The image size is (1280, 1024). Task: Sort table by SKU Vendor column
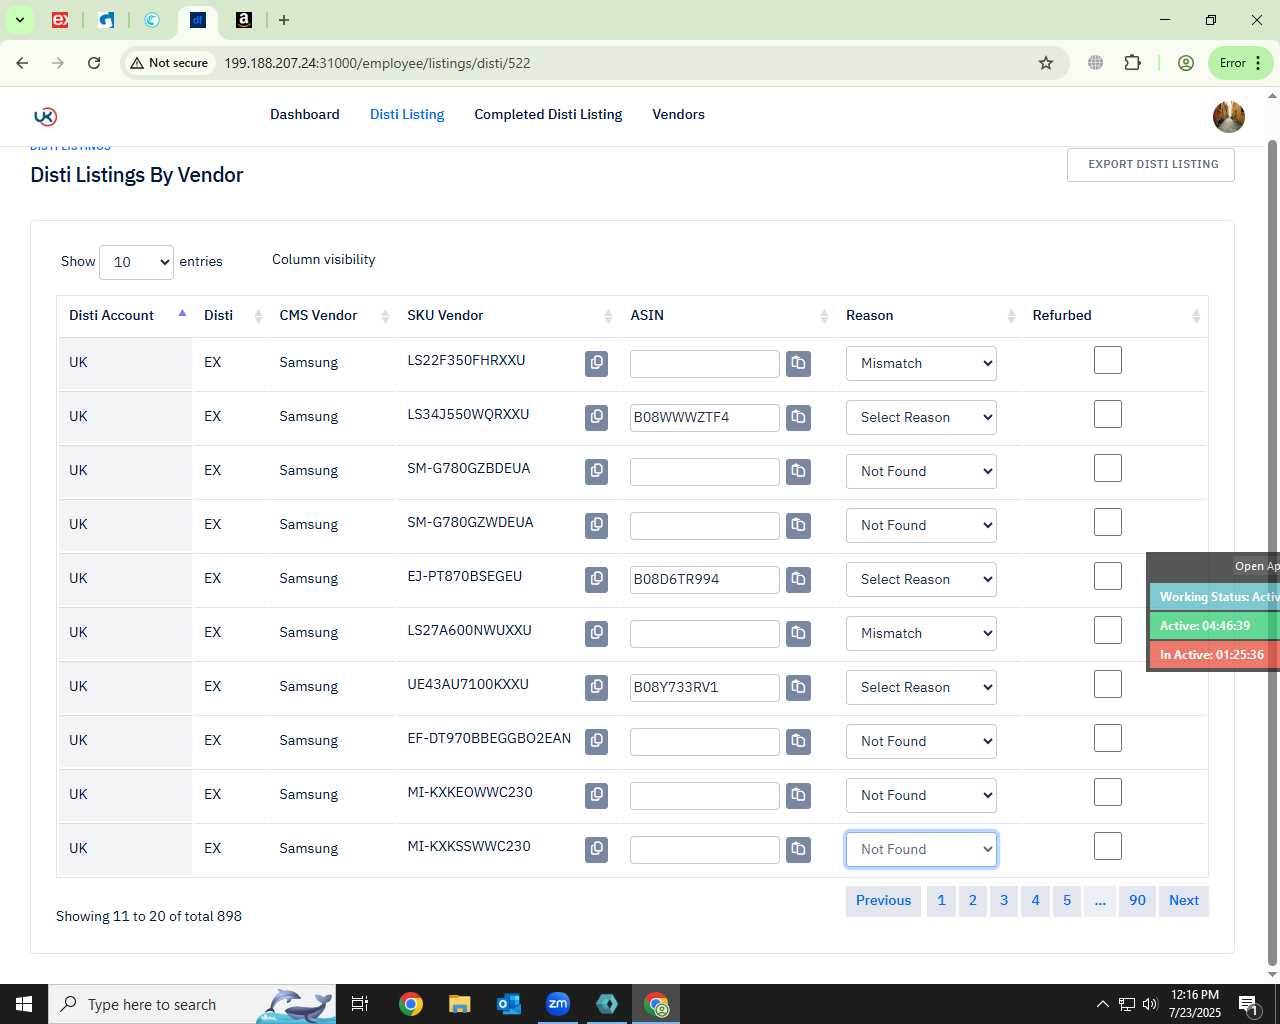coord(509,315)
